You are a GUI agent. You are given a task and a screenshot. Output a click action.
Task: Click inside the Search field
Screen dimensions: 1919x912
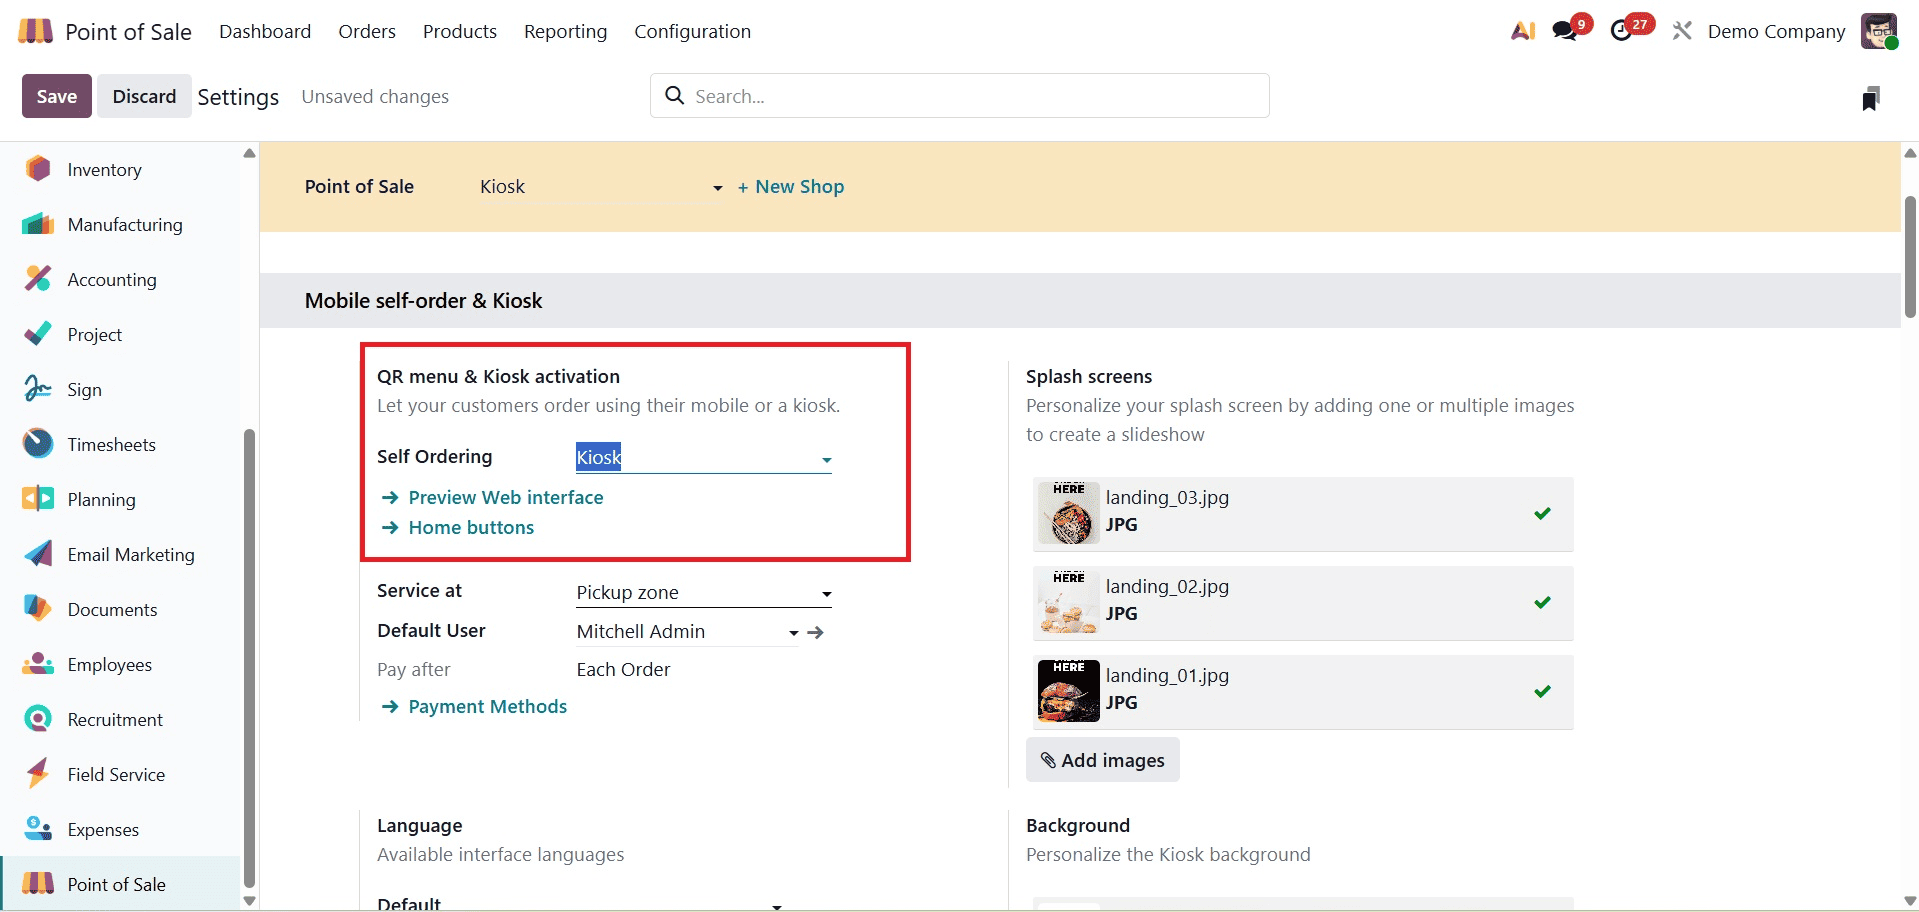959,95
